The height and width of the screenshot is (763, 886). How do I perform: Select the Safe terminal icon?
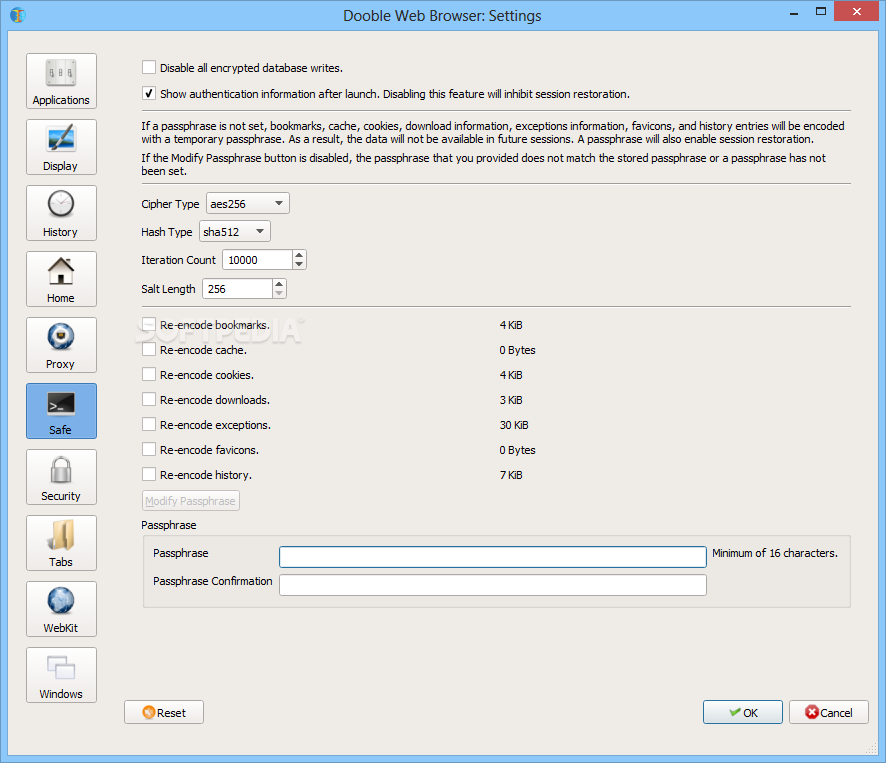pyautogui.click(x=61, y=411)
